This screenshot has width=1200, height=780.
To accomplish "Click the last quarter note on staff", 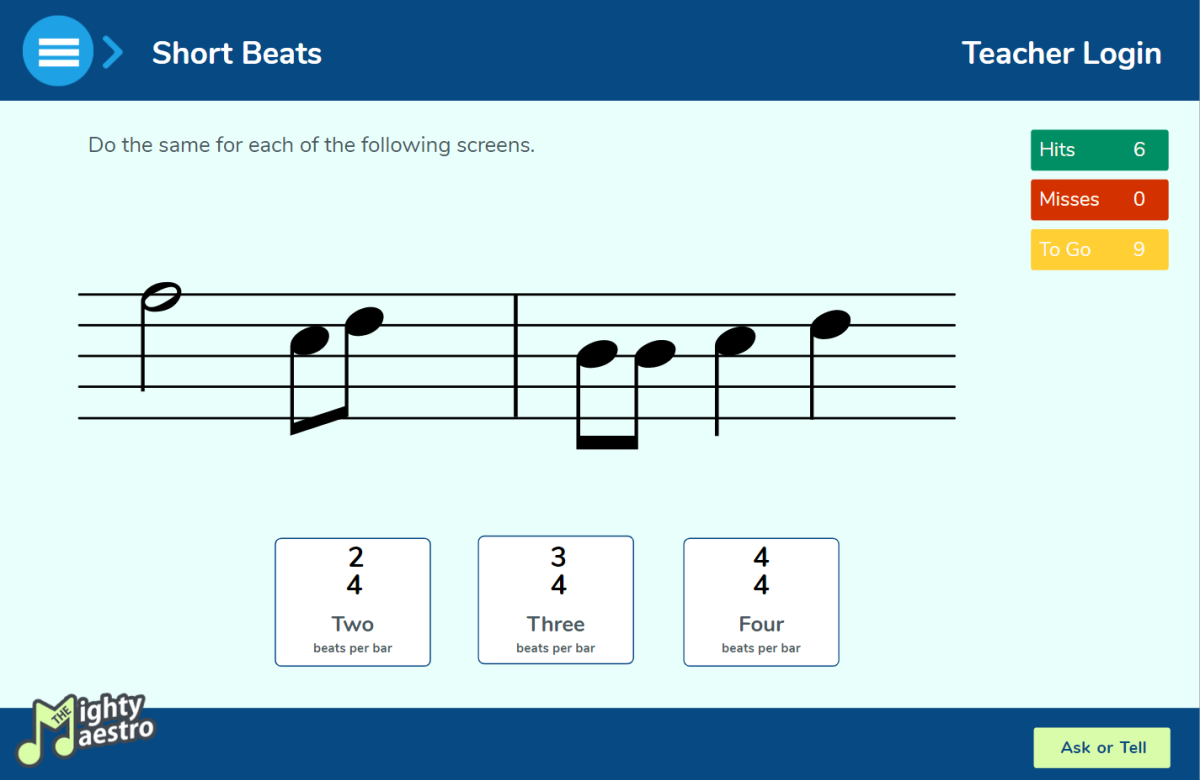I will click(829, 364).
